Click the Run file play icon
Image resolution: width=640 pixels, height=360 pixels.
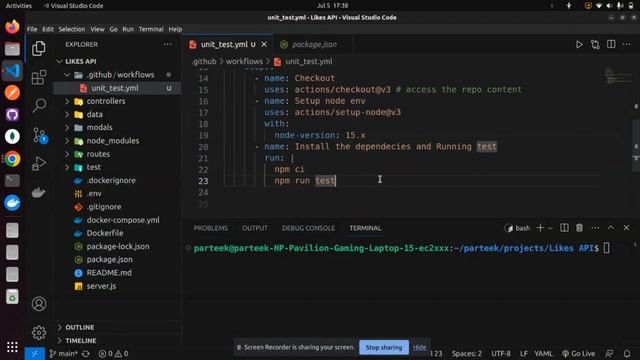pyautogui.click(x=579, y=44)
